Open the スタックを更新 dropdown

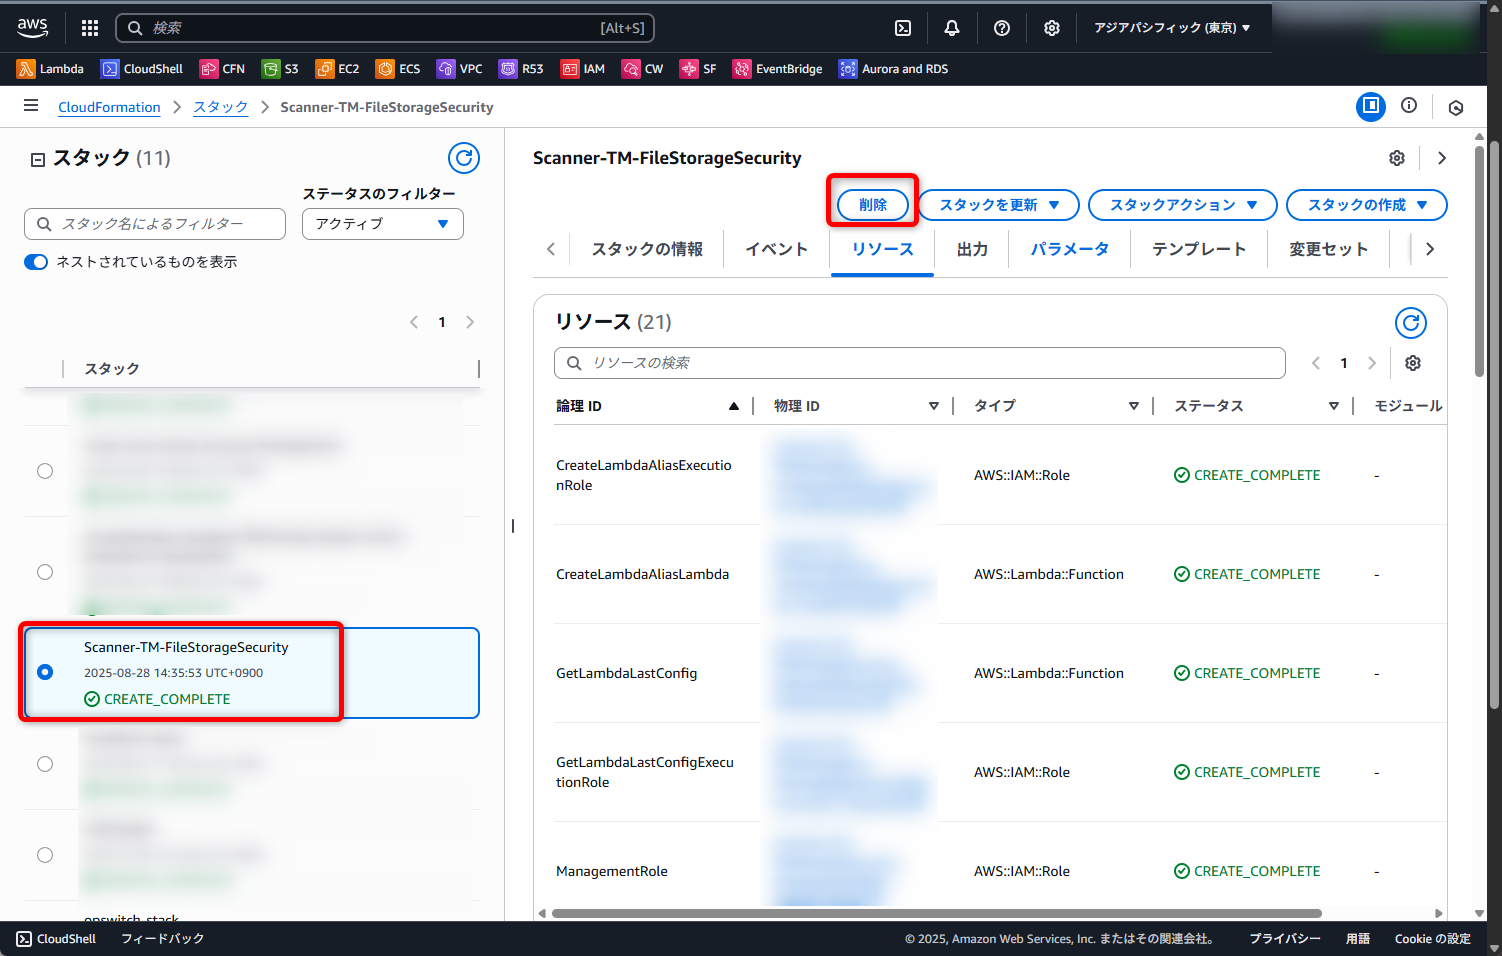coord(999,205)
